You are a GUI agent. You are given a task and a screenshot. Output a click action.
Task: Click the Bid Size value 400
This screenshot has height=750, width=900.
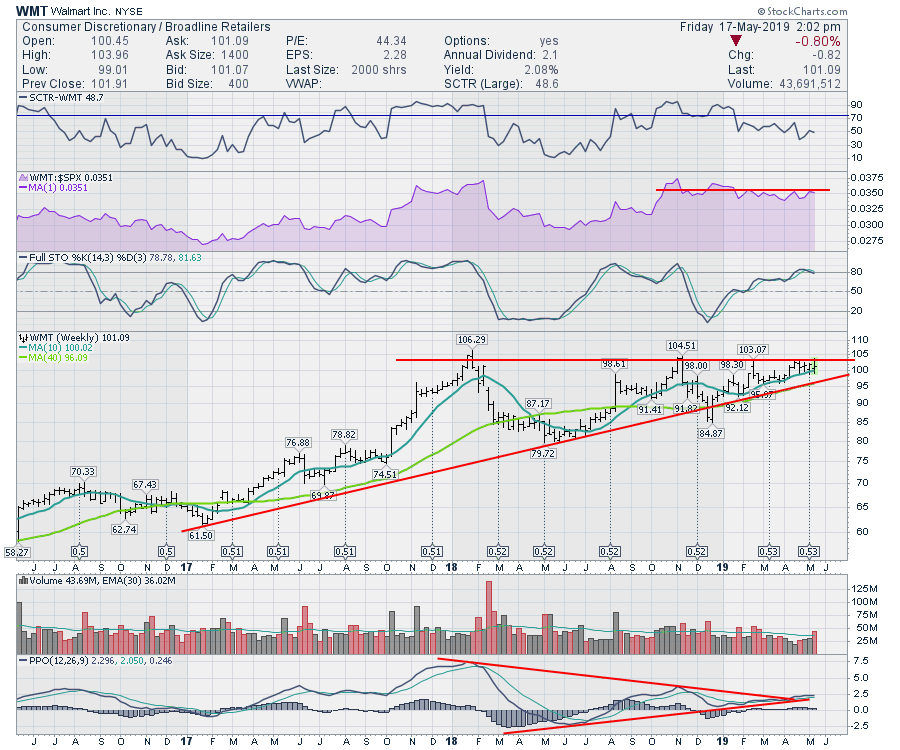(x=238, y=84)
